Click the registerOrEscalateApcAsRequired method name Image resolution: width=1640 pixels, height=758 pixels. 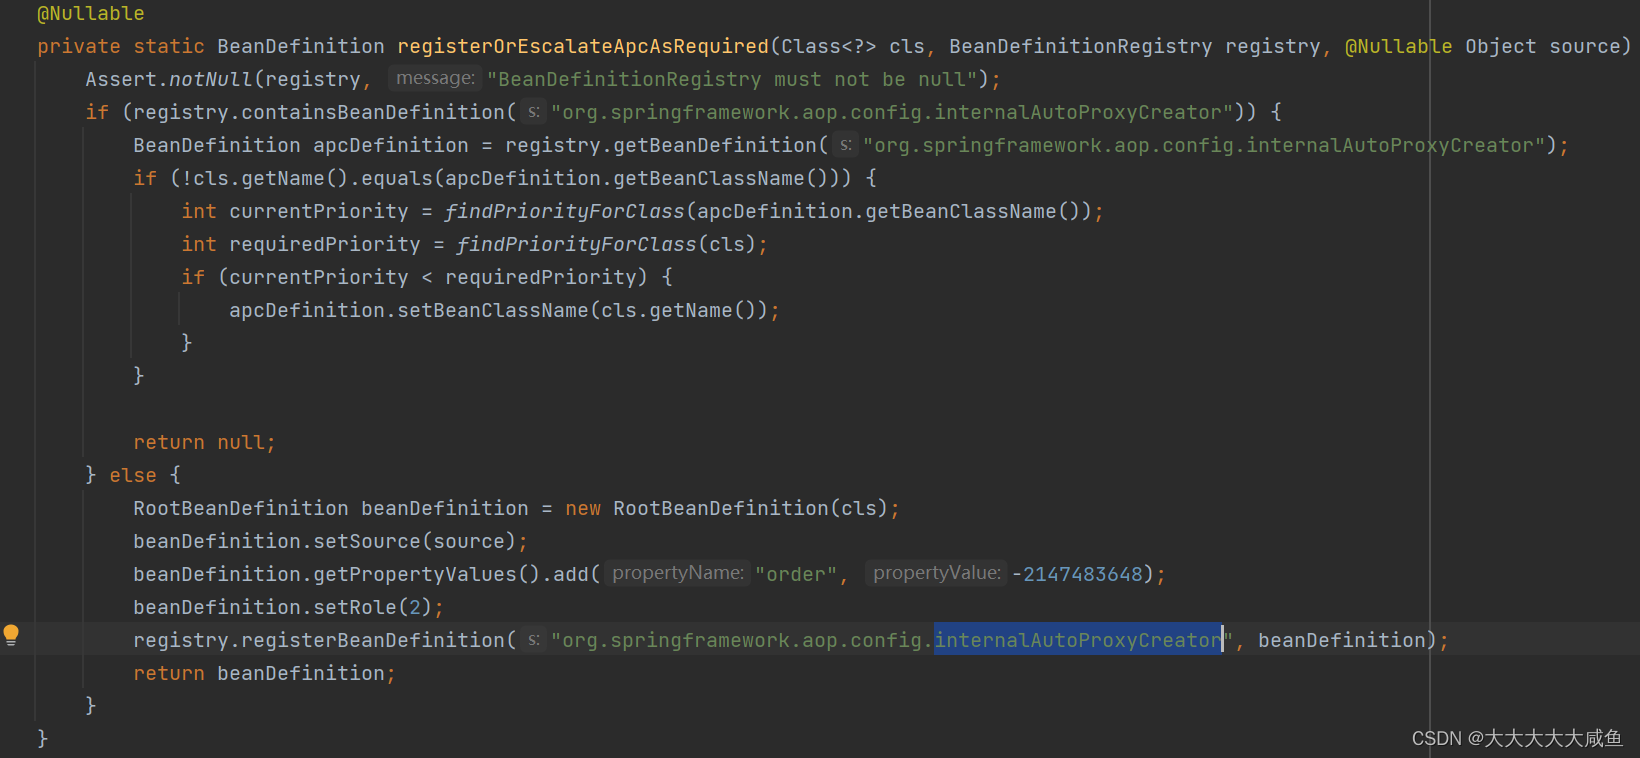(583, 47)
